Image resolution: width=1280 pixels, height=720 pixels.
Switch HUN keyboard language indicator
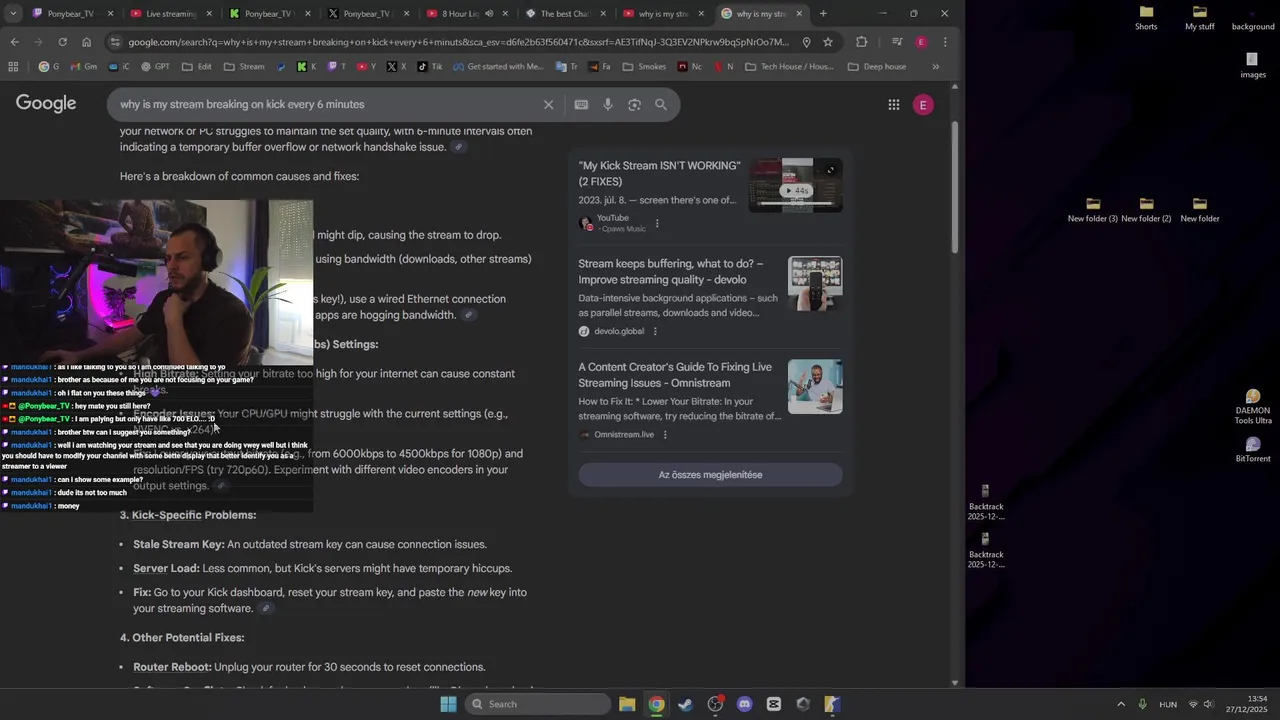click(1168, 705)
